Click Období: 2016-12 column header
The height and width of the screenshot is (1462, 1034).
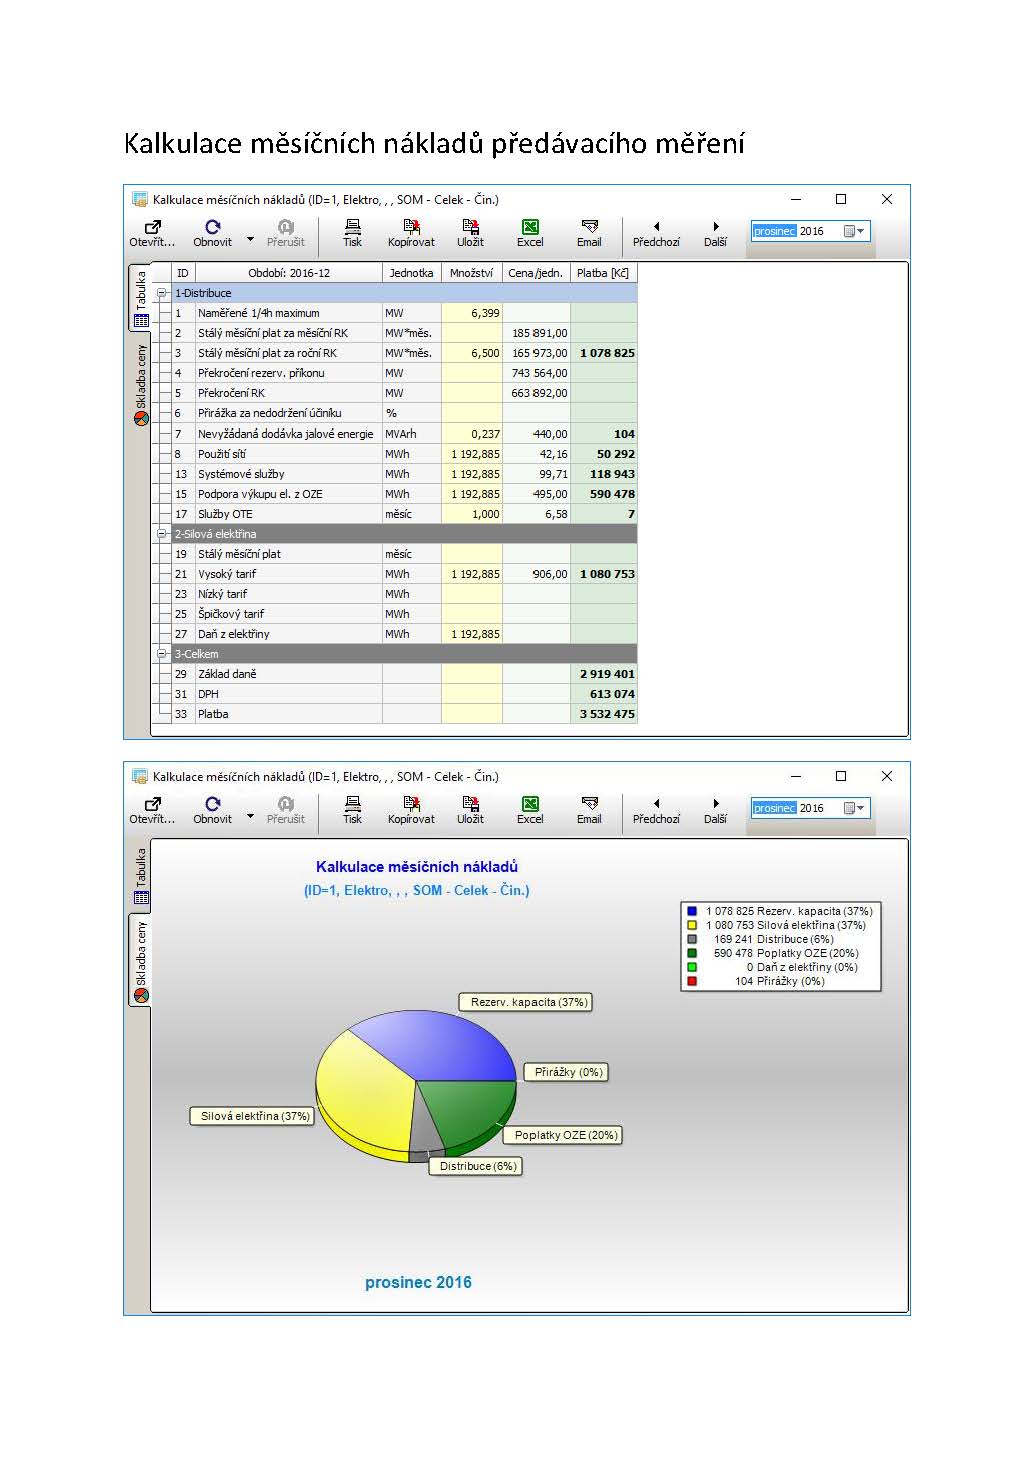[x=289, y=273]
